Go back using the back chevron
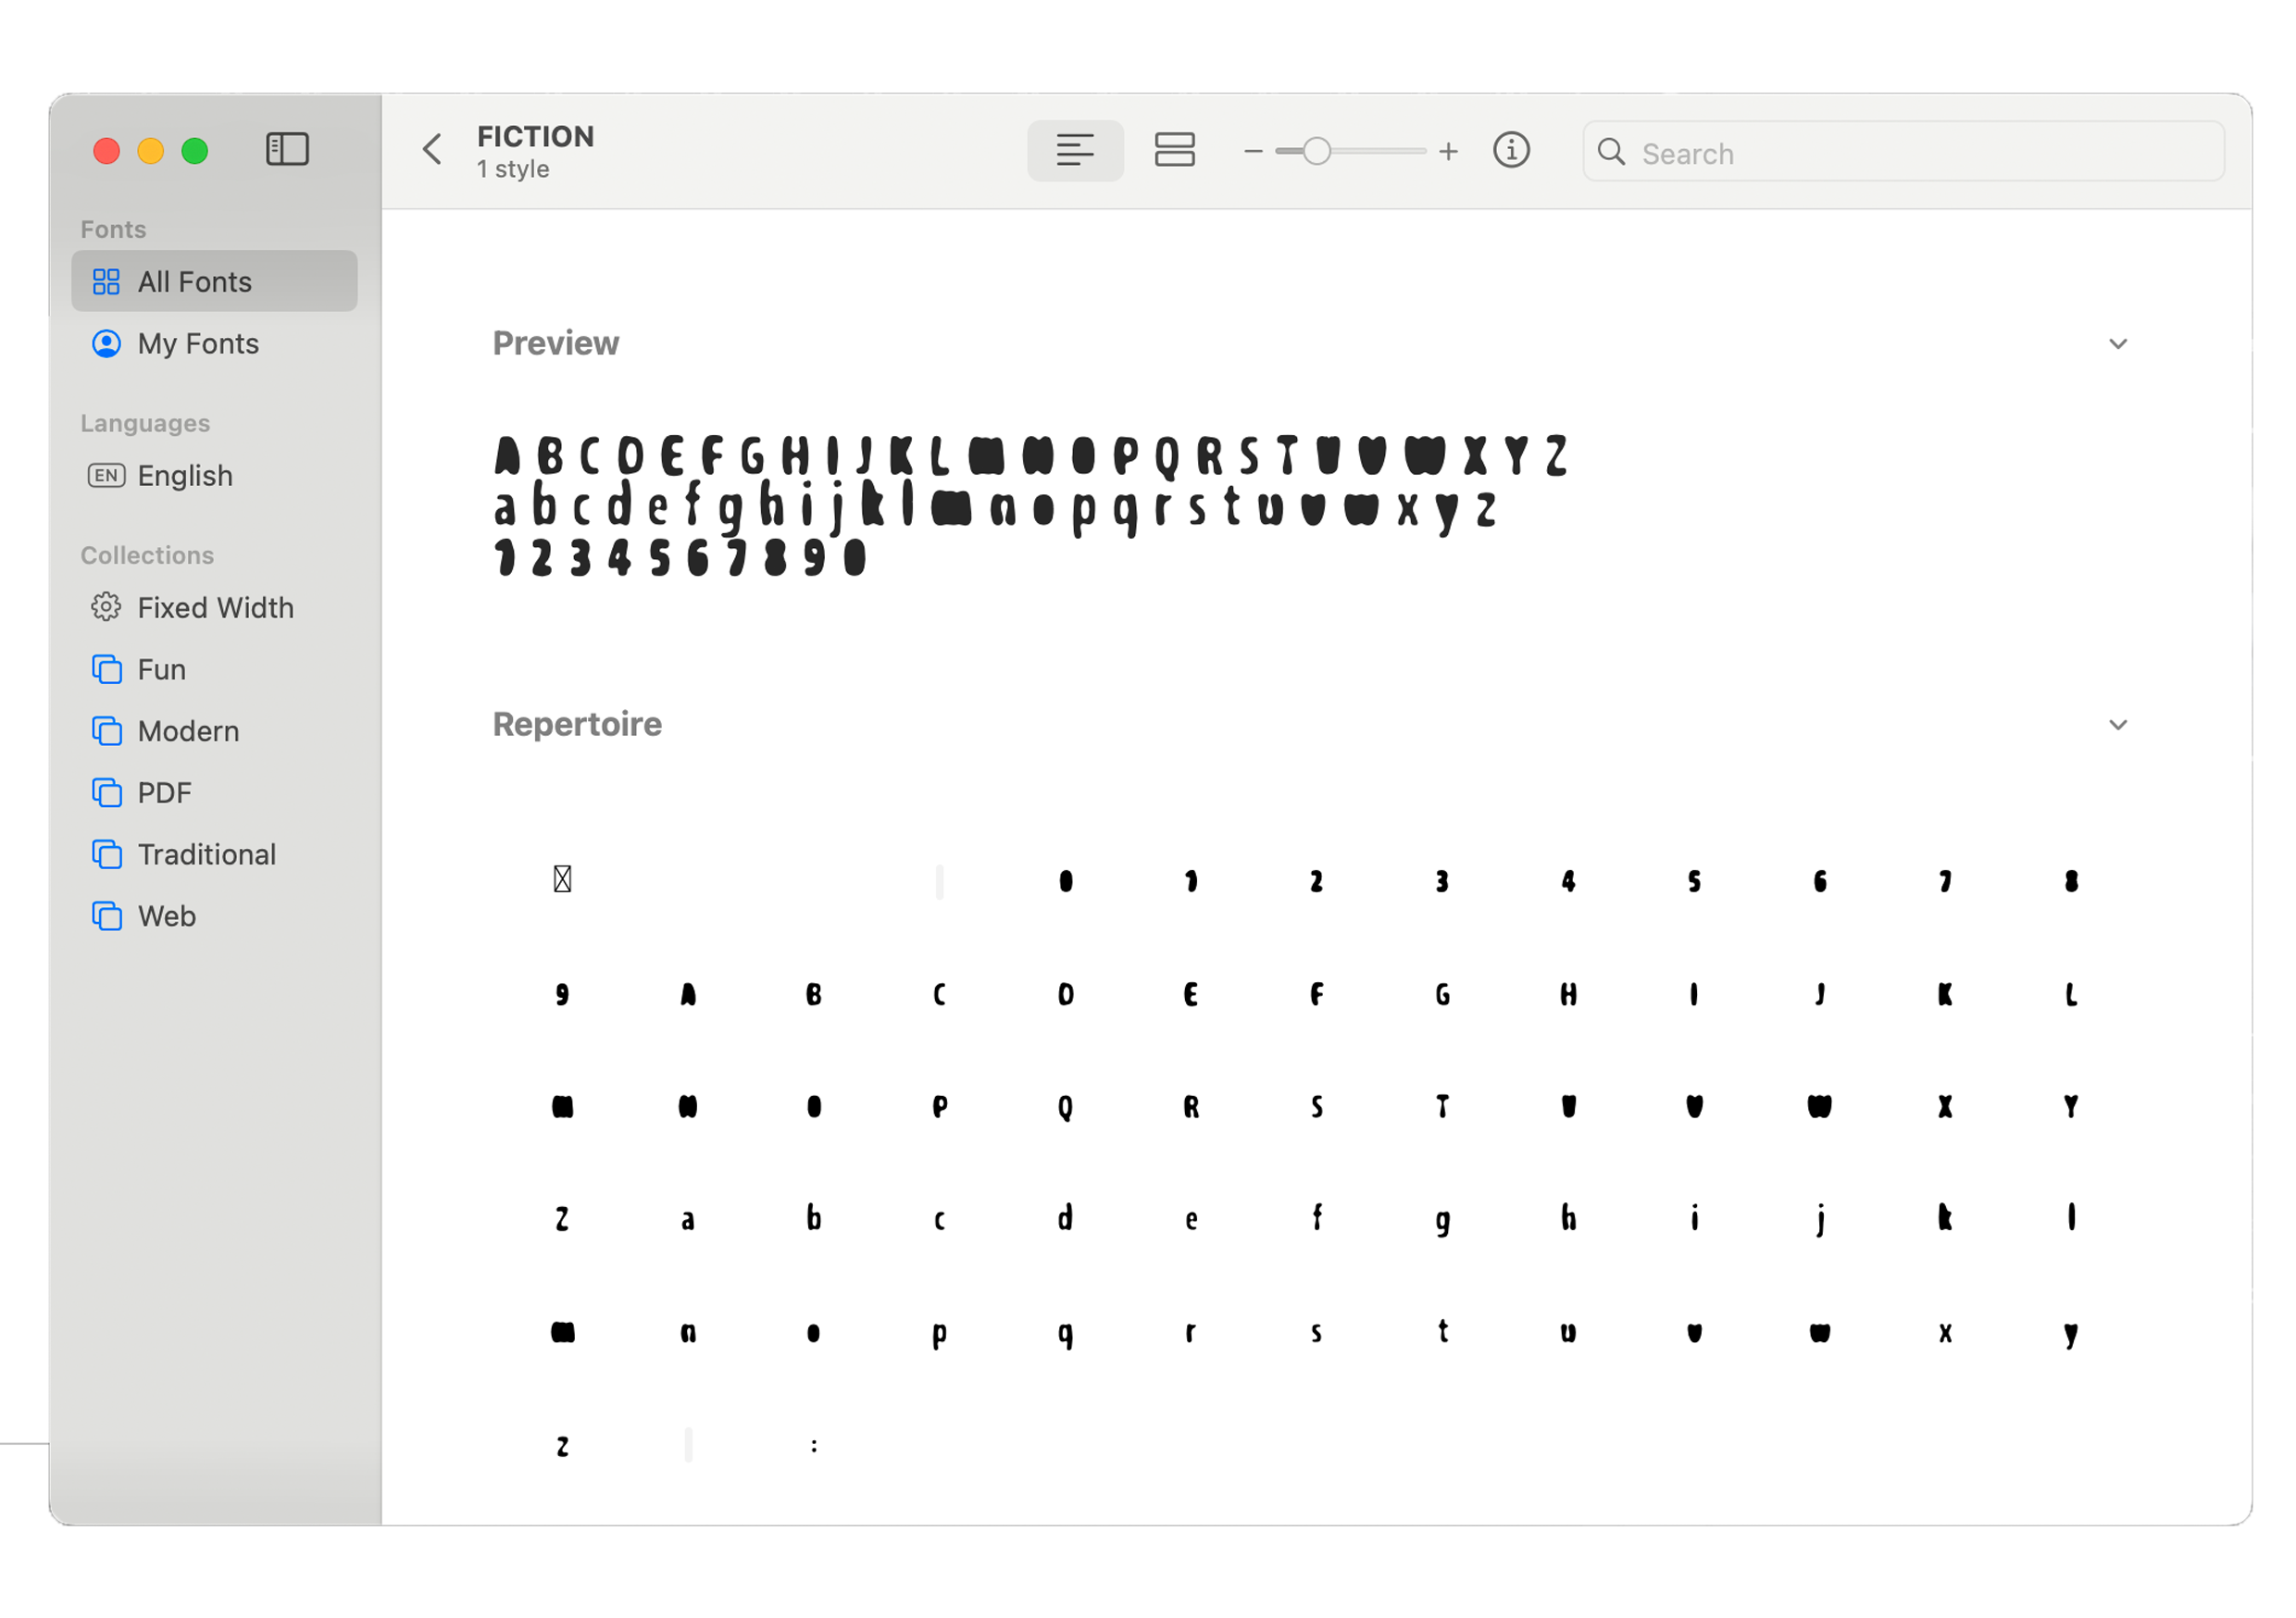This screenshot has height=1618, width=2296. point(432,150)
